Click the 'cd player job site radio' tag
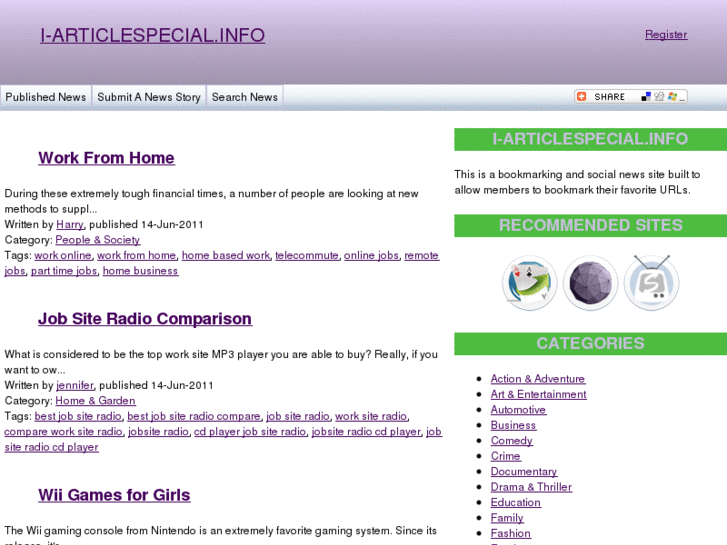 click(x=250, y=432)
